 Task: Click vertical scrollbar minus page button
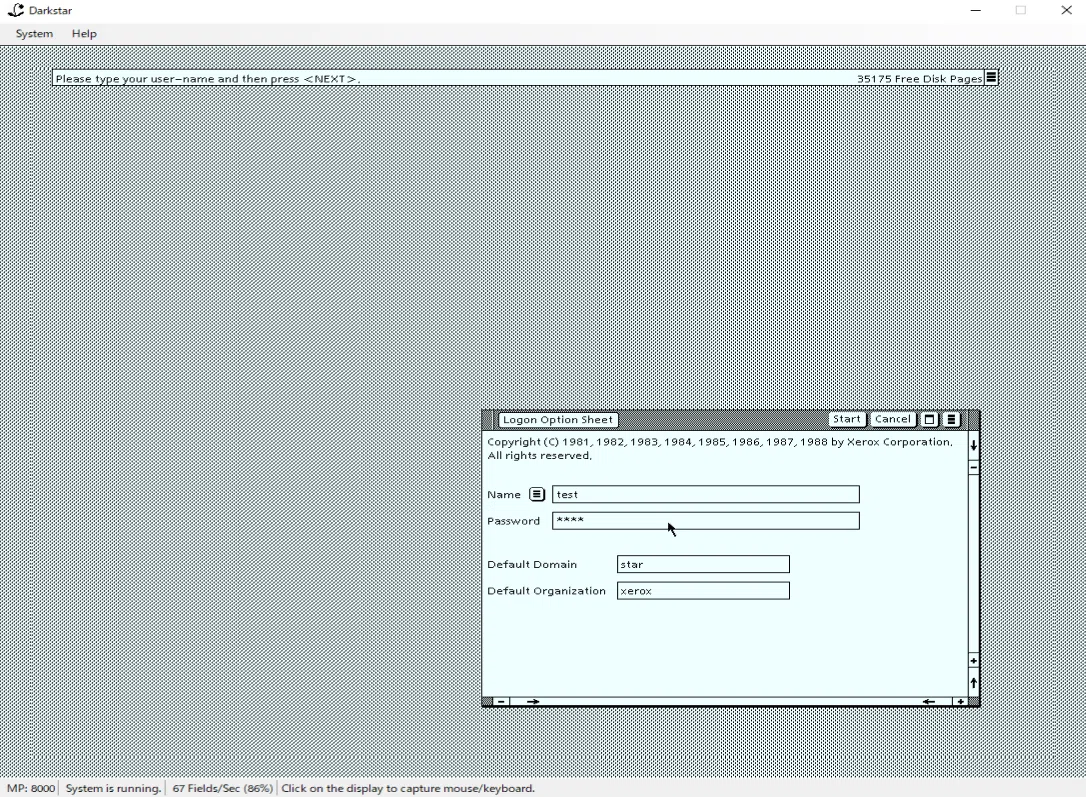click(x=973, y=468)
